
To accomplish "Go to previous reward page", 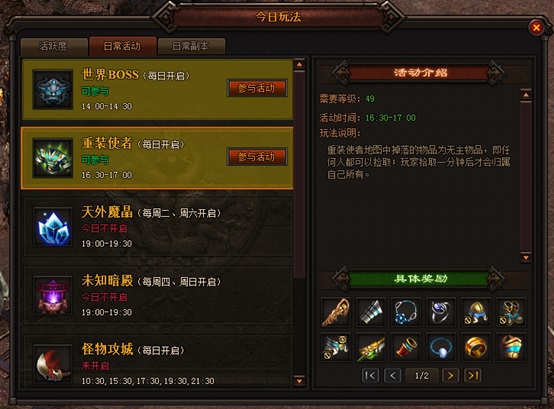I will (x=393, y=375).
